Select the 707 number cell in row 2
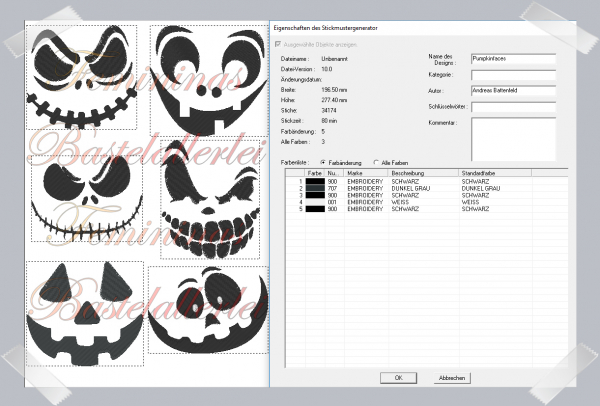Screen dimensions: 600x406 332,188
